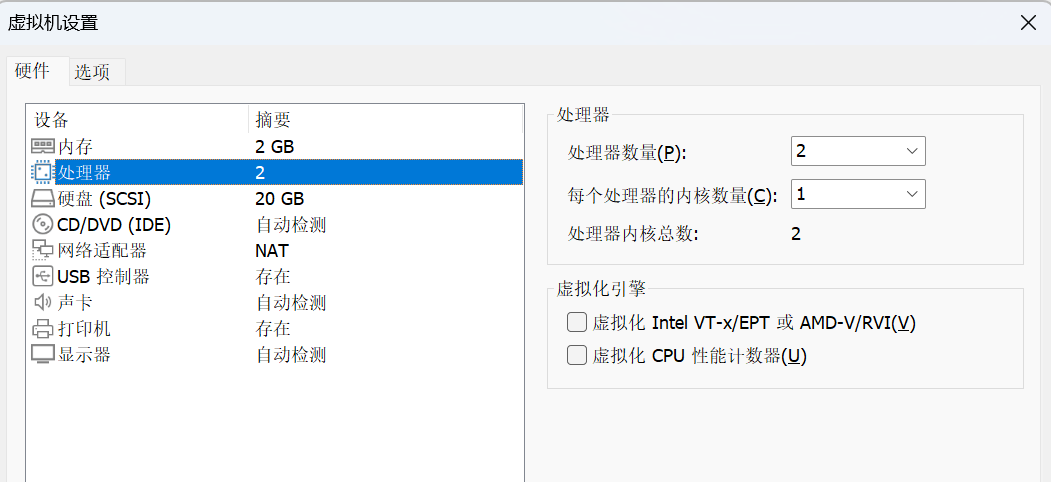1051x482 pixels.
Task: Select the display (显示器) monitor icon
Action: [43, 355]
